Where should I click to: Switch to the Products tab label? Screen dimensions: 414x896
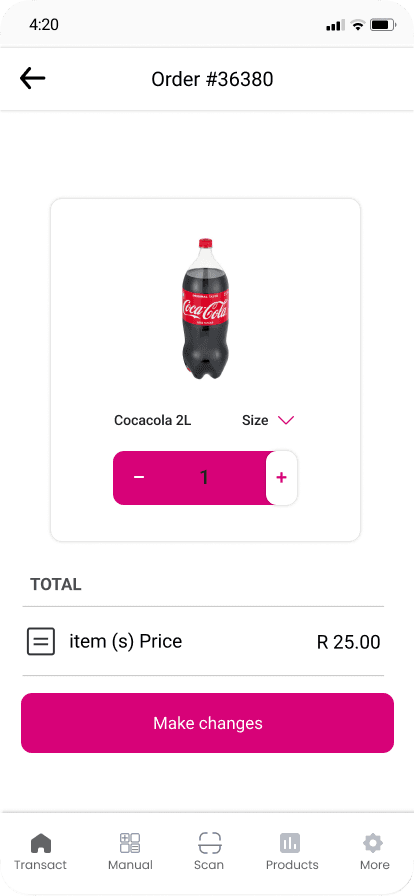pyautogui.click(x=292, y=865)
